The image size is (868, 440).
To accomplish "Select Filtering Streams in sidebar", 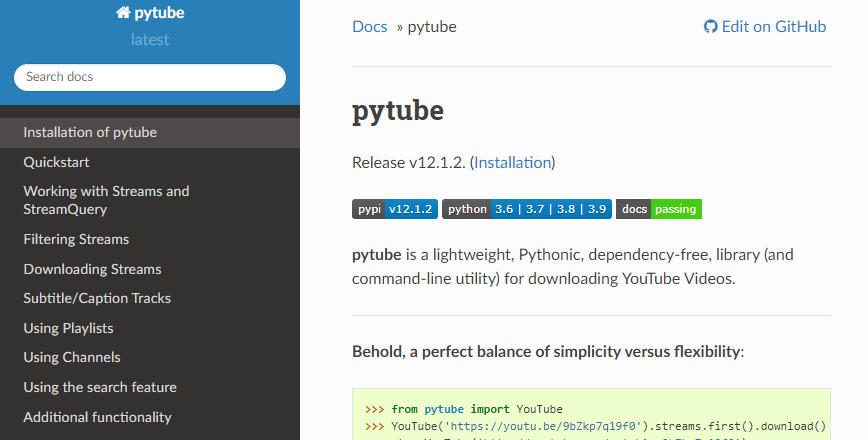I will pos(150,239).
